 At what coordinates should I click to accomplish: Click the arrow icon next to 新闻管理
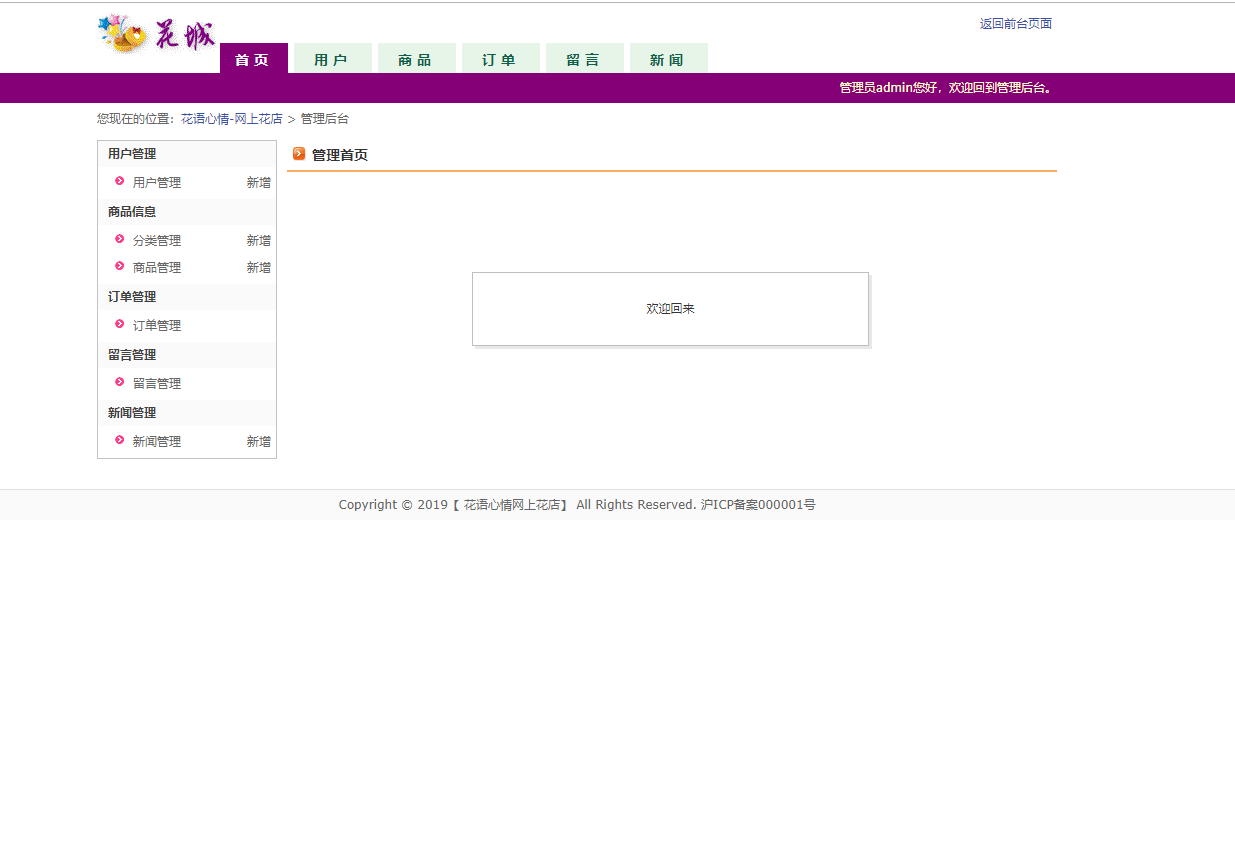pos(119,441)
